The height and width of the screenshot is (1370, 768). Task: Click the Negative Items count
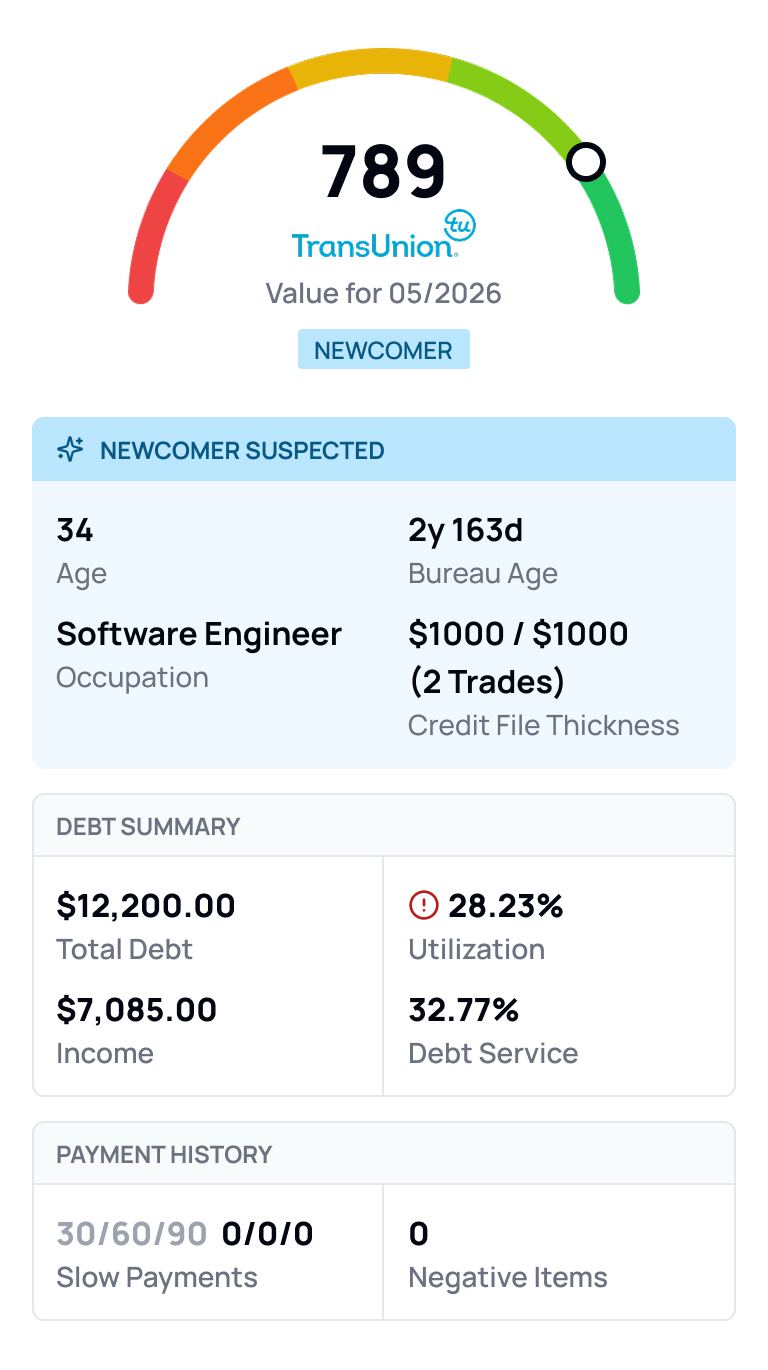(419, 1234)
